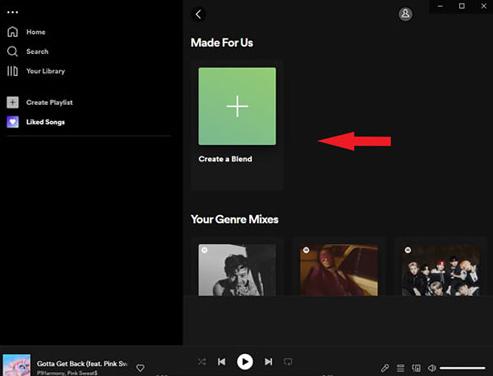Open the Your Genre Mixes heading
493x376 pixels.
click(x=234, y=219)
